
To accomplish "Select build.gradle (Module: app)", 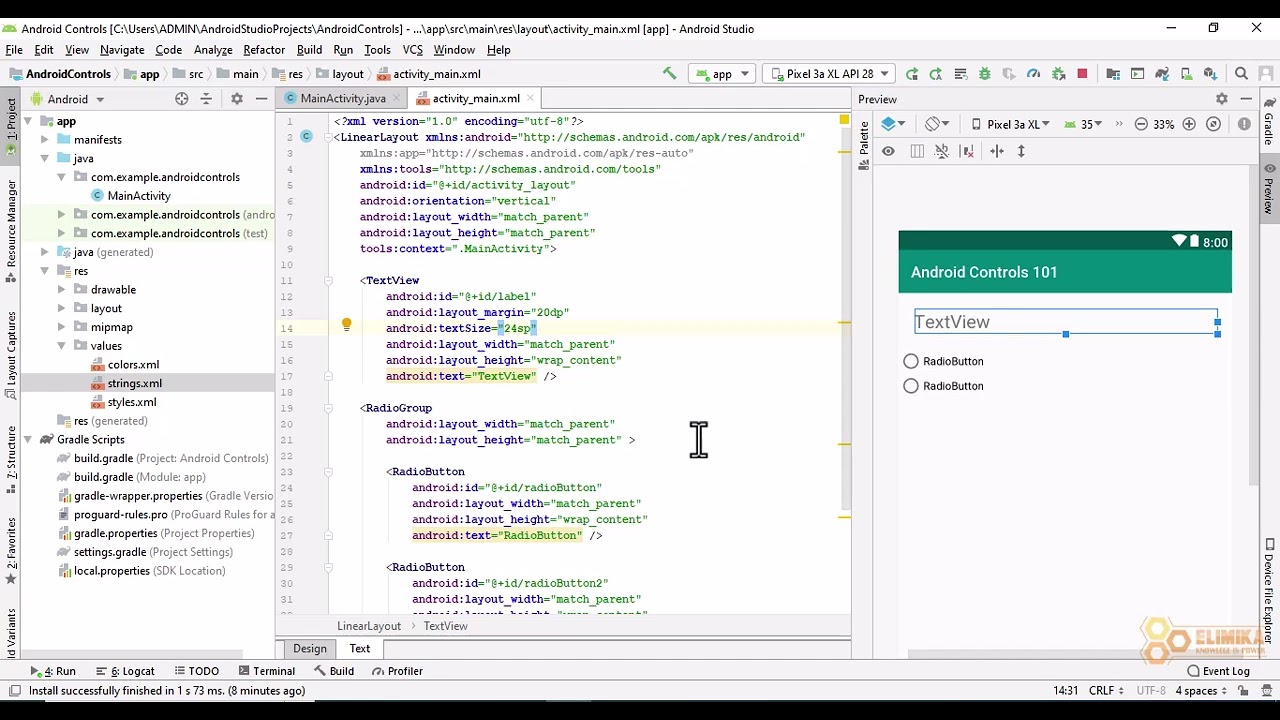I will click(x=140, y=477).
